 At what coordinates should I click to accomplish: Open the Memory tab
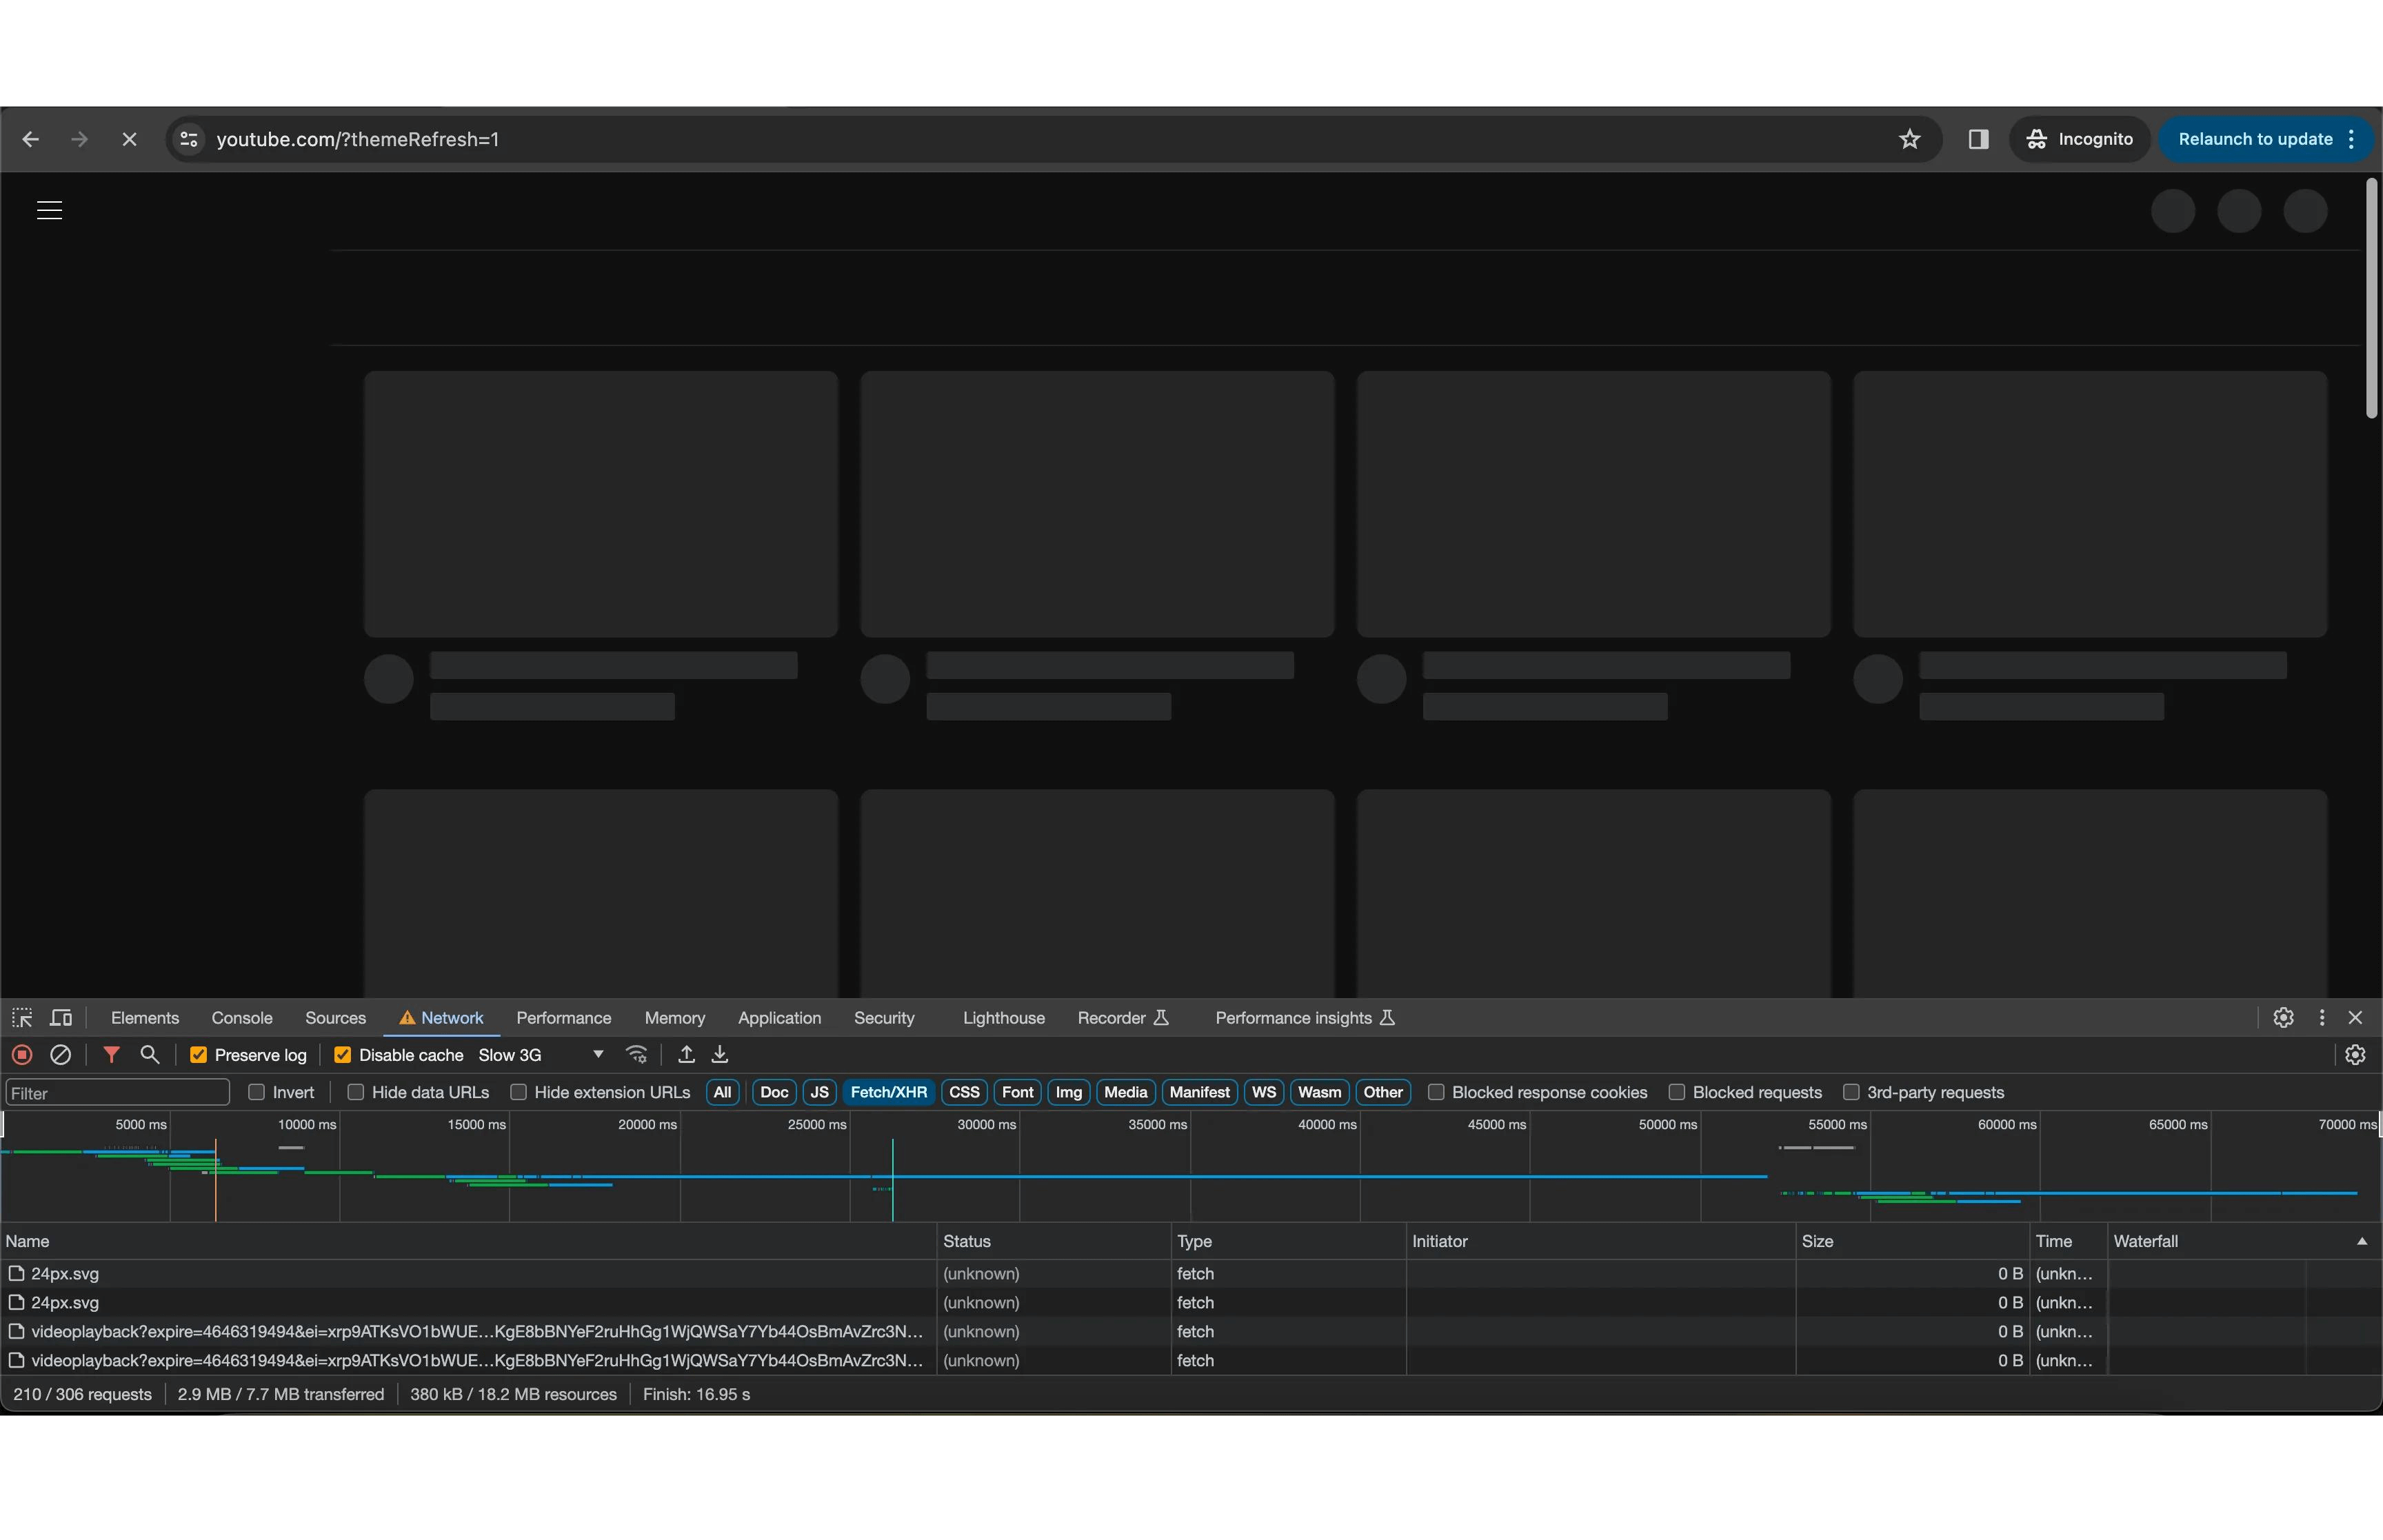coord(675,1018)
